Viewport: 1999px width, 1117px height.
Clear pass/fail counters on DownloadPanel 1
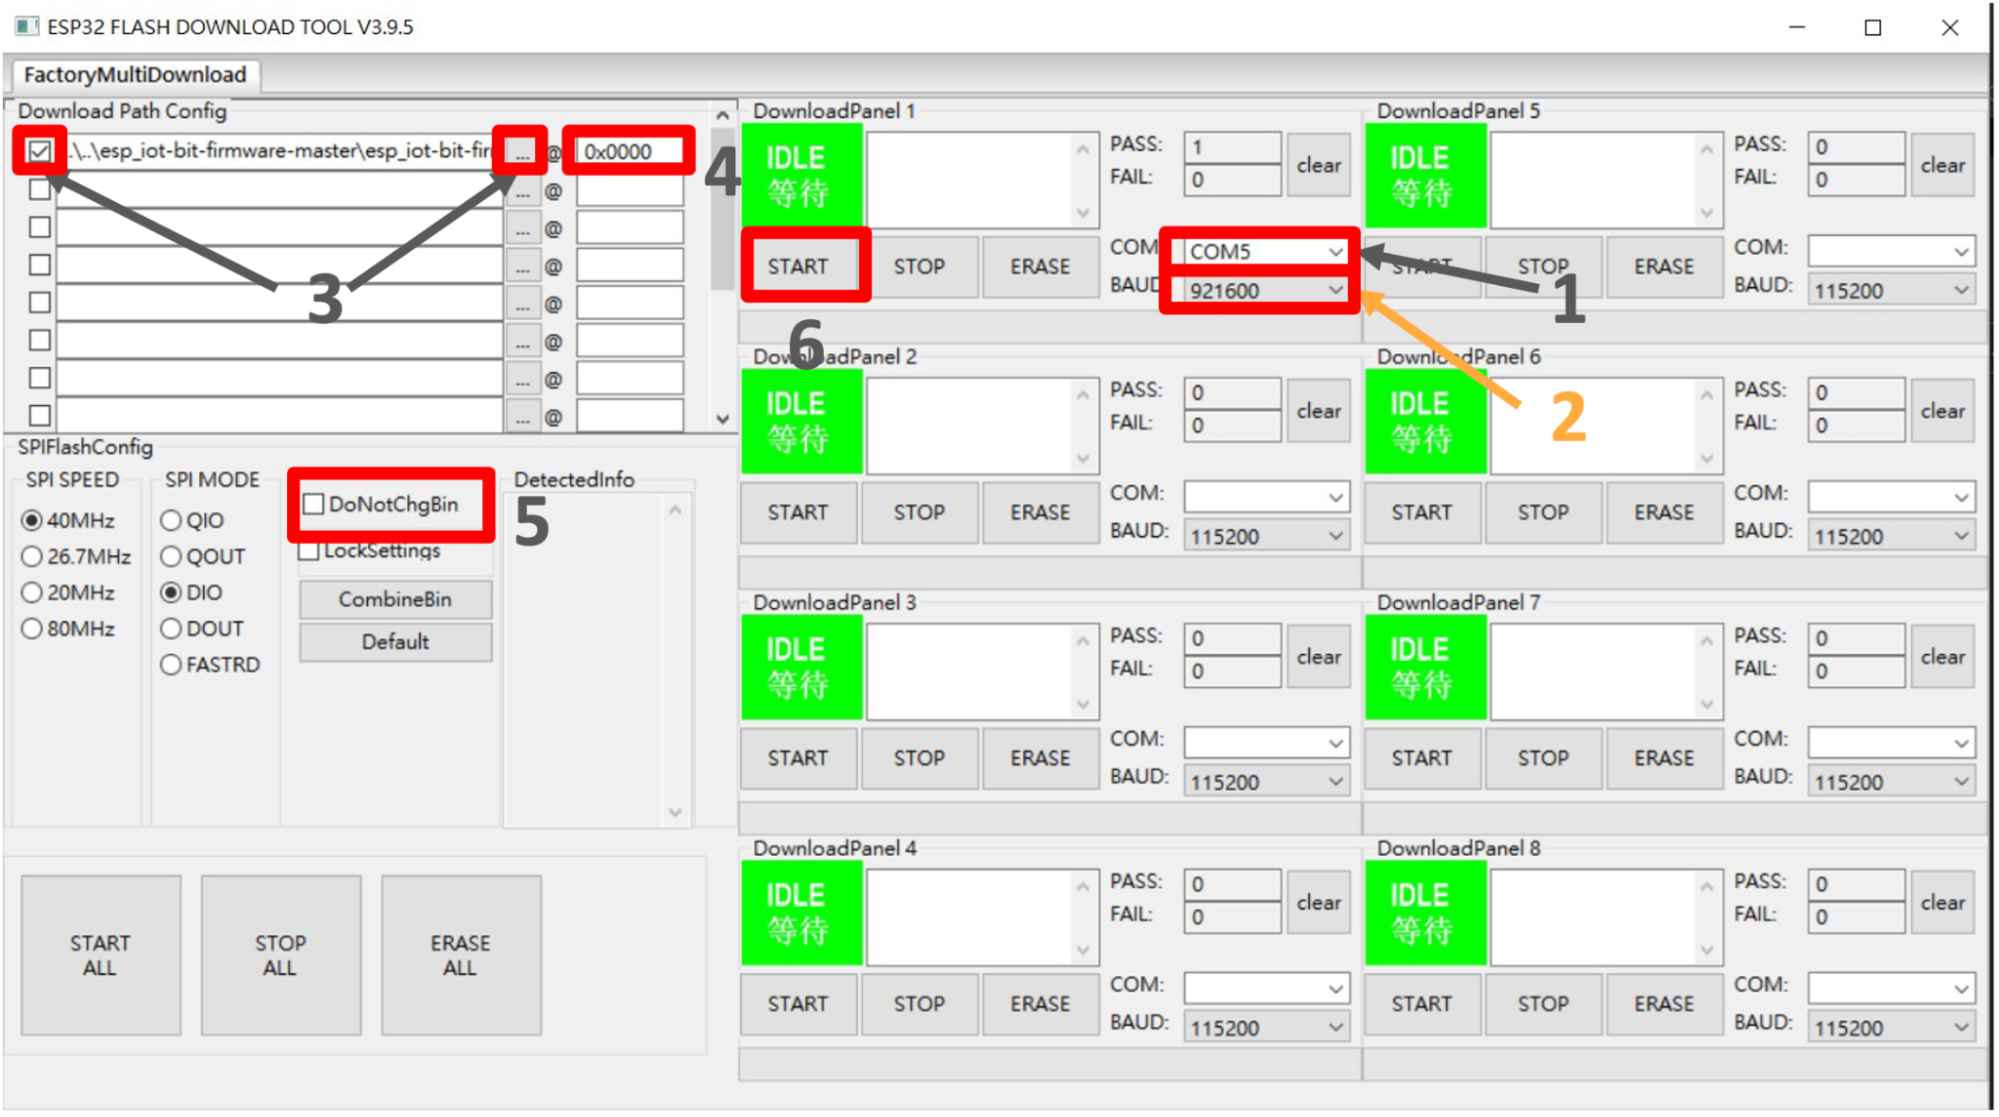coord(1319,165)
